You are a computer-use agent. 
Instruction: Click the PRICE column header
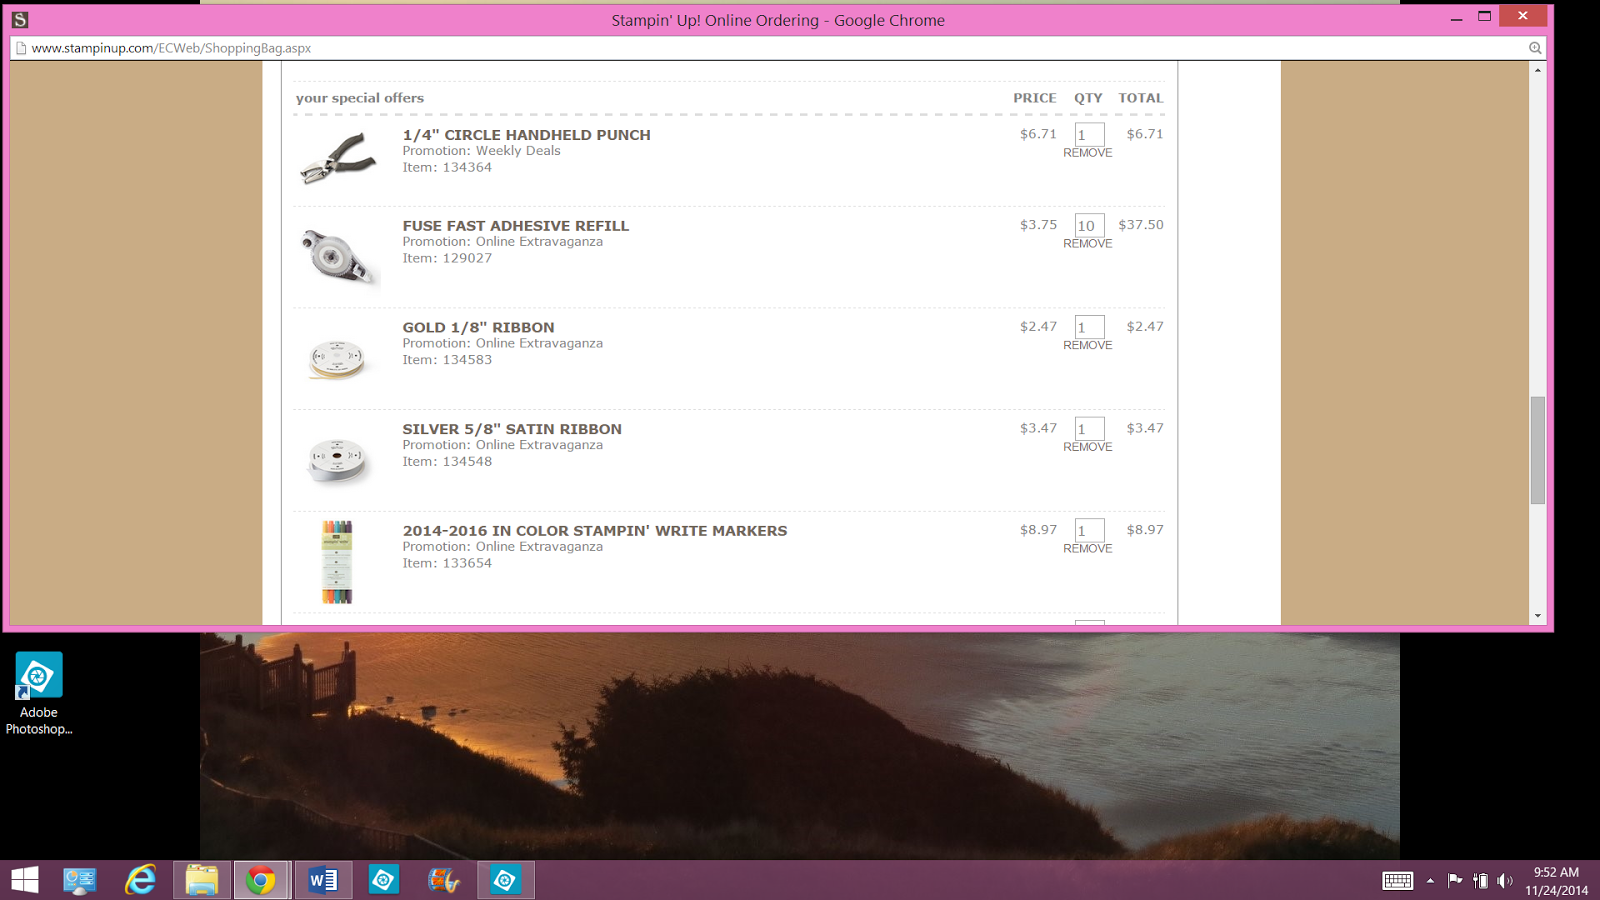click(1035, 98)
